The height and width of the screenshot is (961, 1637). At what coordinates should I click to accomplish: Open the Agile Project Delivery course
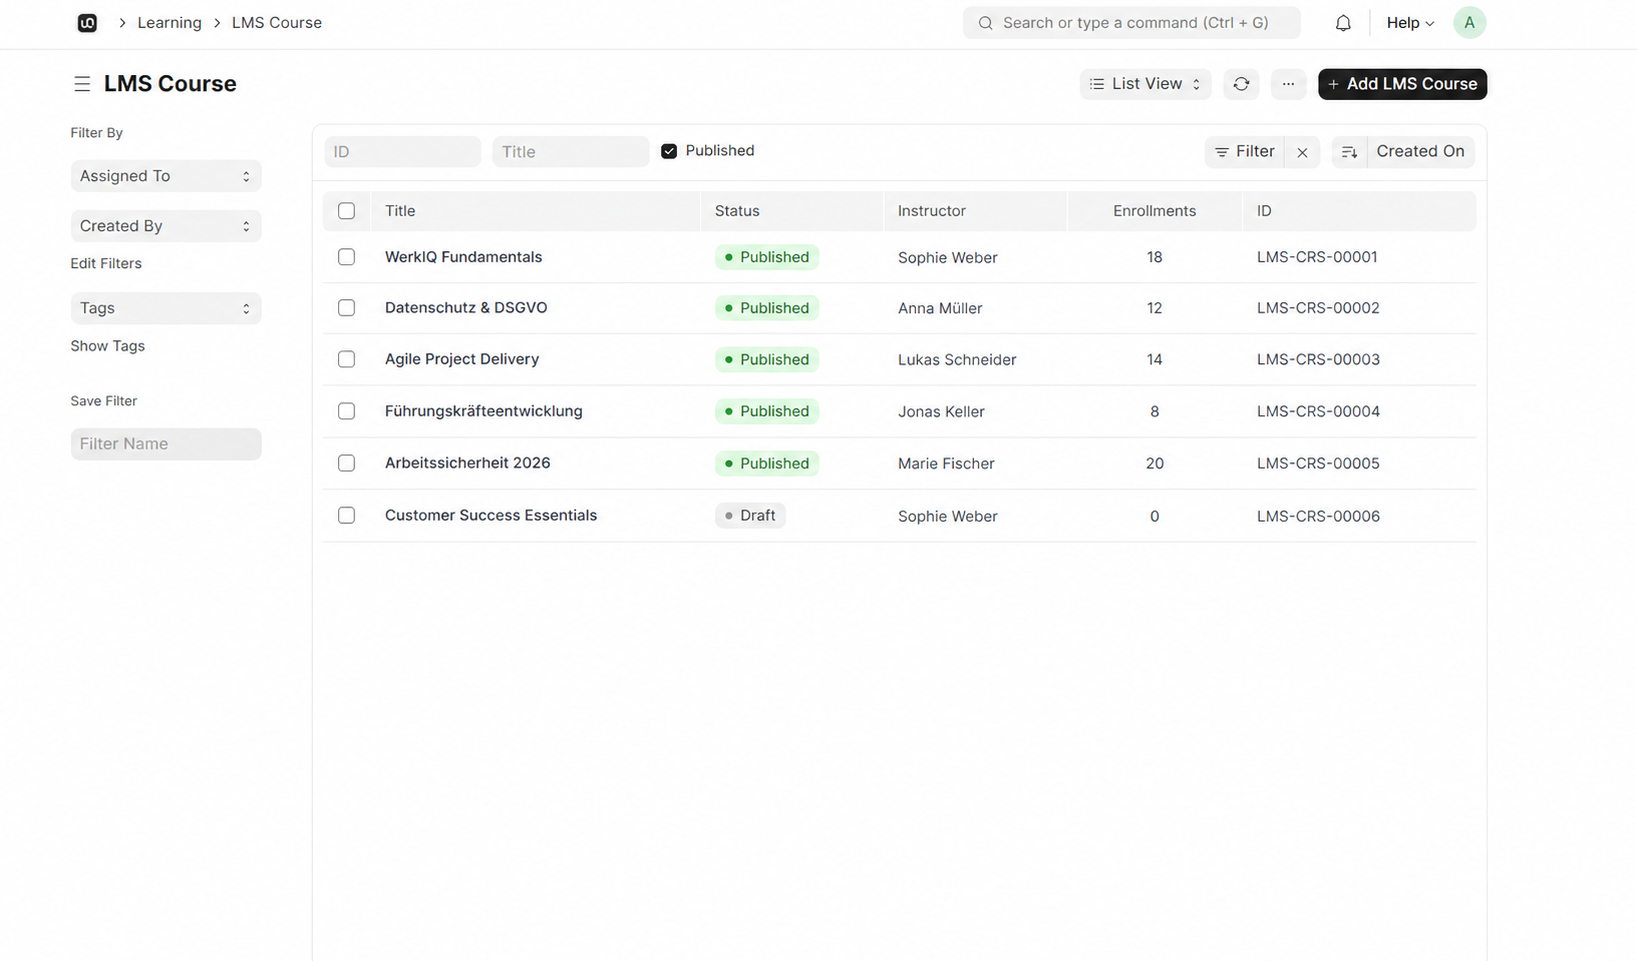point(462,359)
